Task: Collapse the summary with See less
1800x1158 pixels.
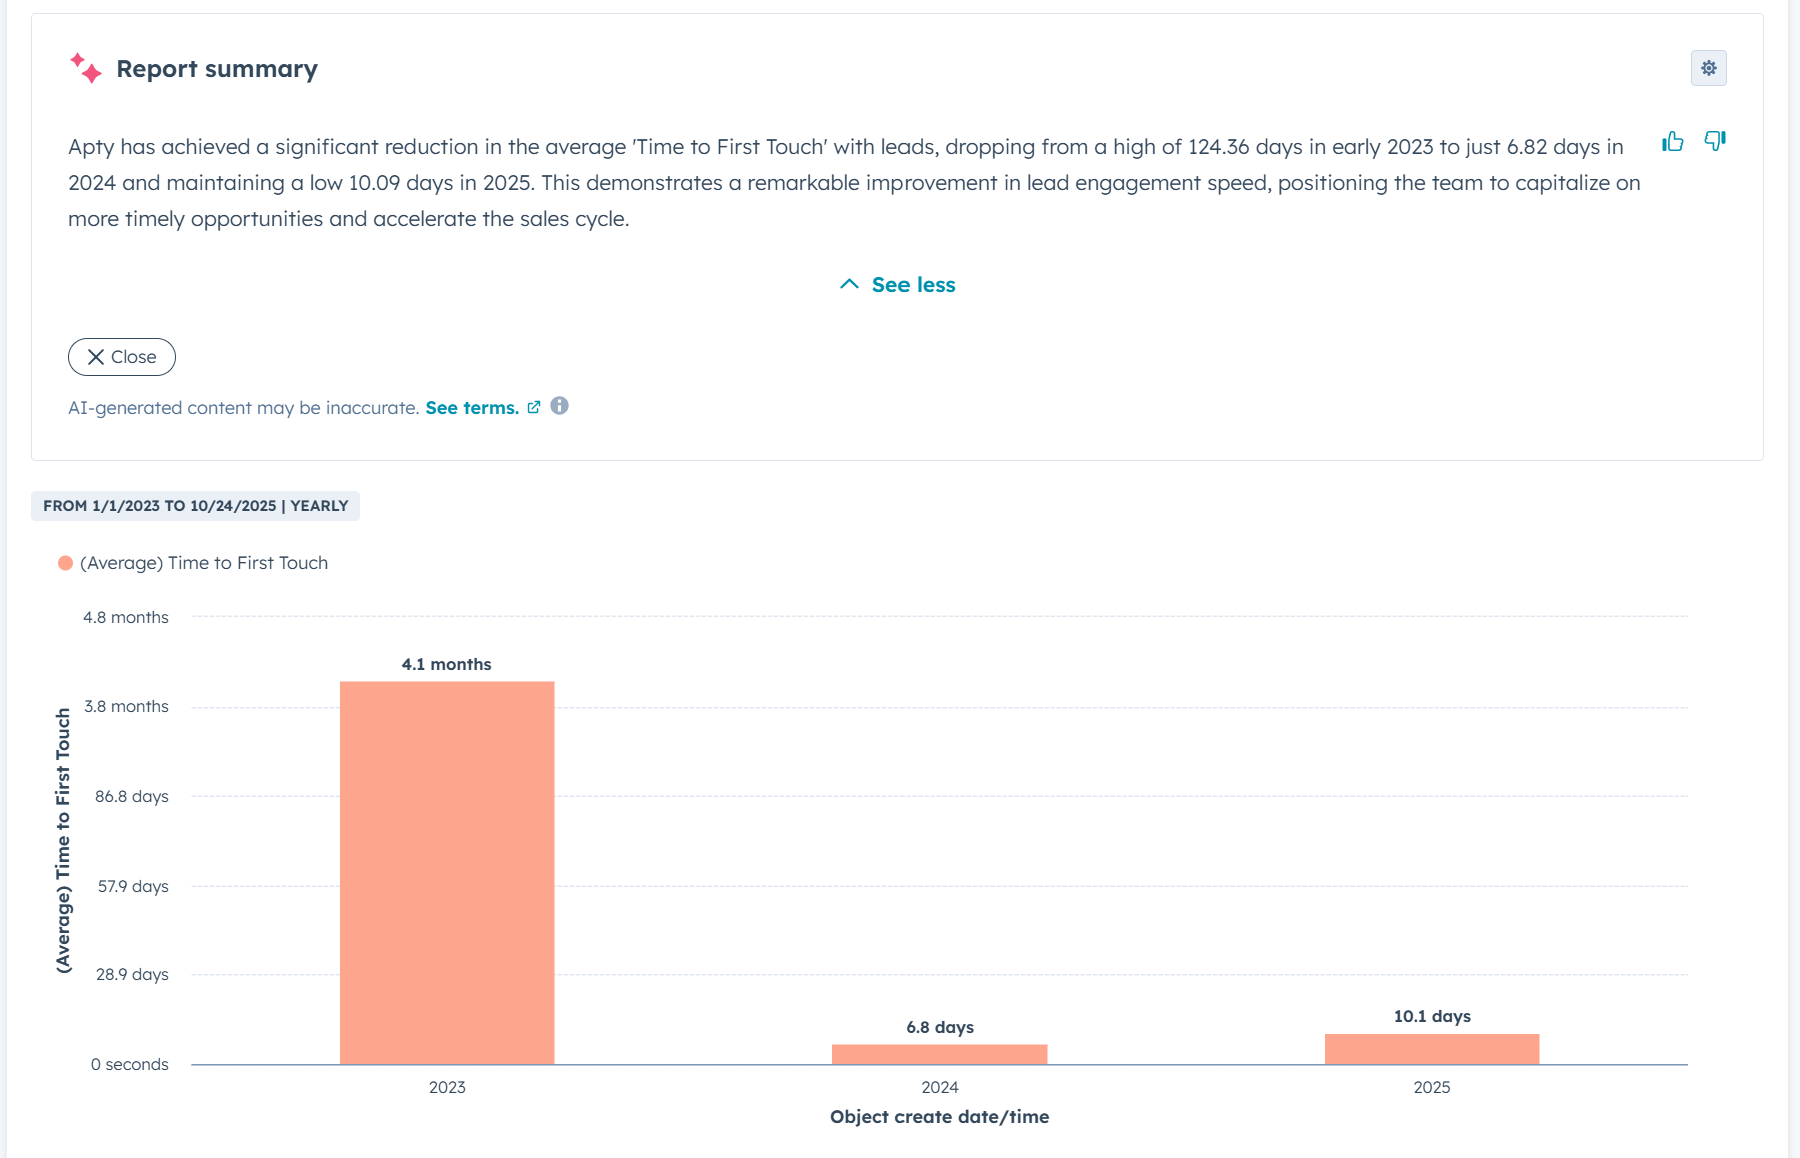Action: pyautogui.click(x=898, y=285)
